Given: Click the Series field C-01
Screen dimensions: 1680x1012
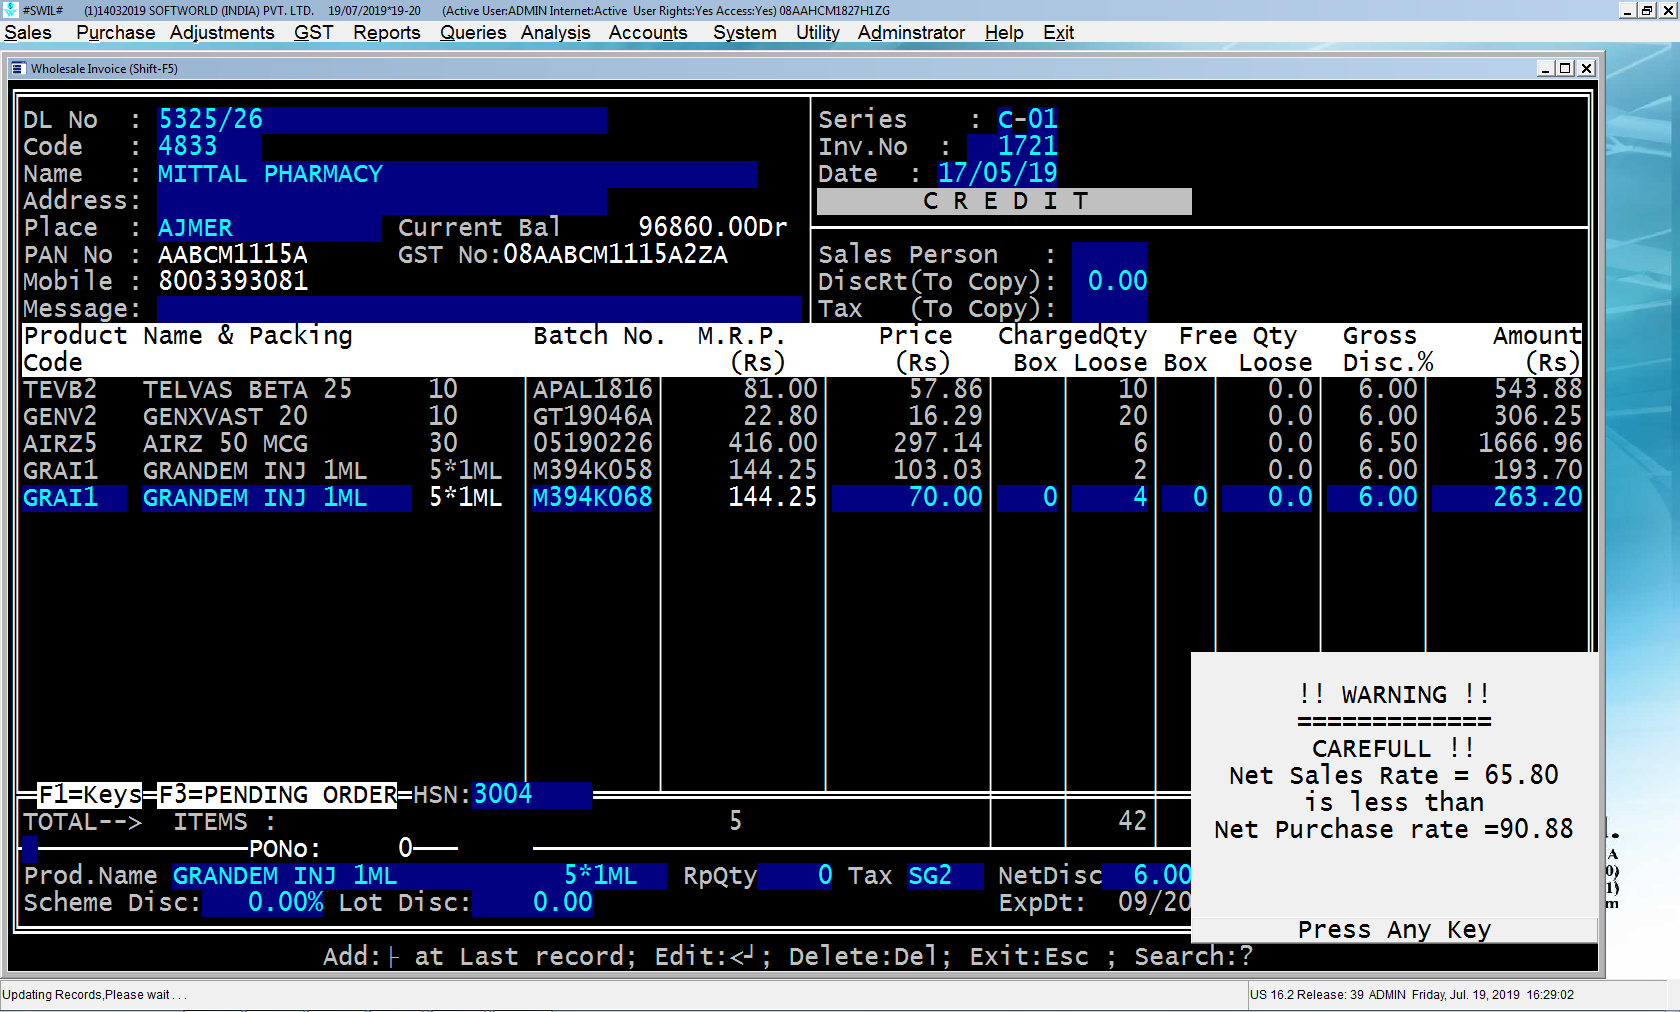Looking at the screenshot, I should coord(1027,119).
